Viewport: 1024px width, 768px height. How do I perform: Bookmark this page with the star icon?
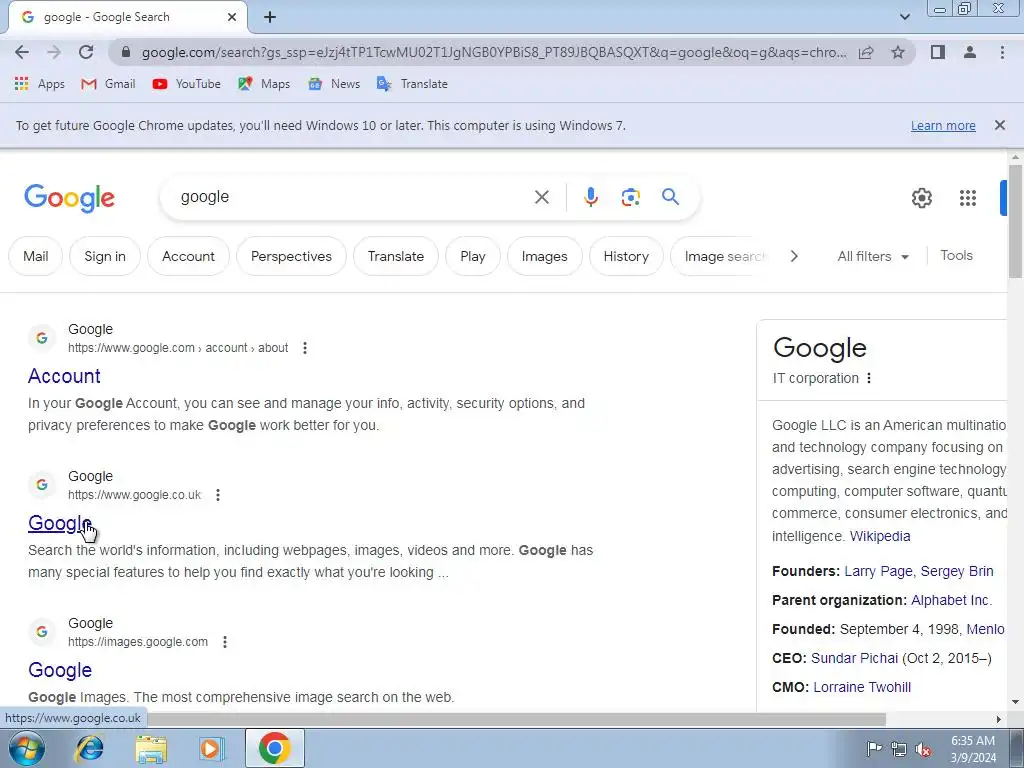point(898,52)
